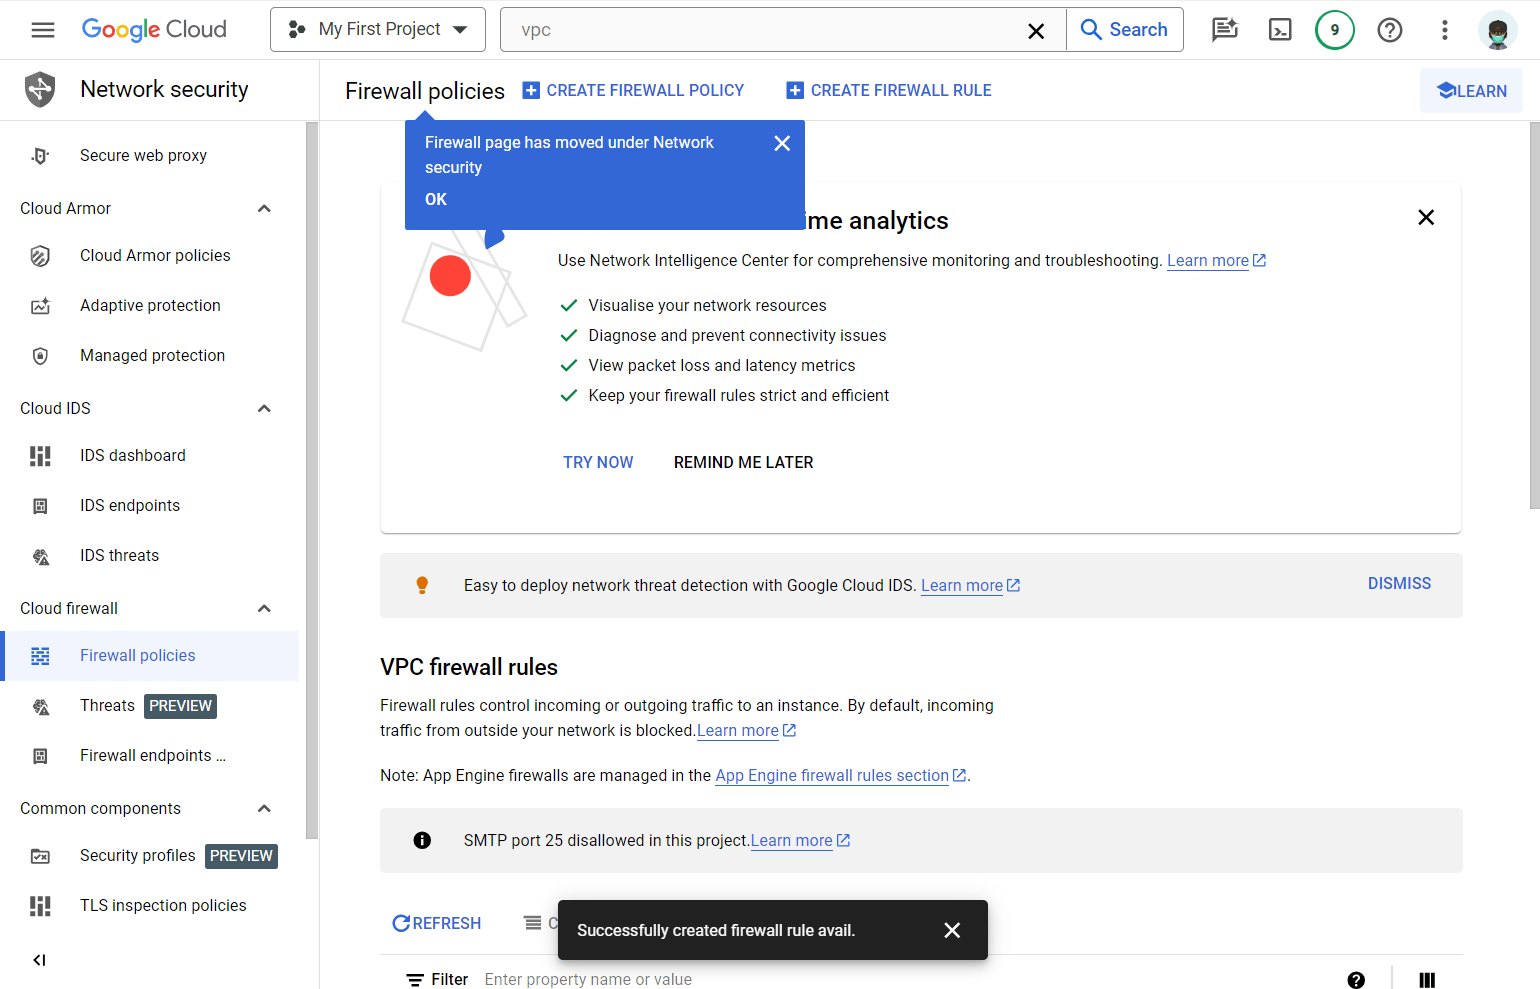The height and width of the screenshot is (989, 1540).
Task: Collapse the Cloud IDS section
Action: (x=264, y=408)
